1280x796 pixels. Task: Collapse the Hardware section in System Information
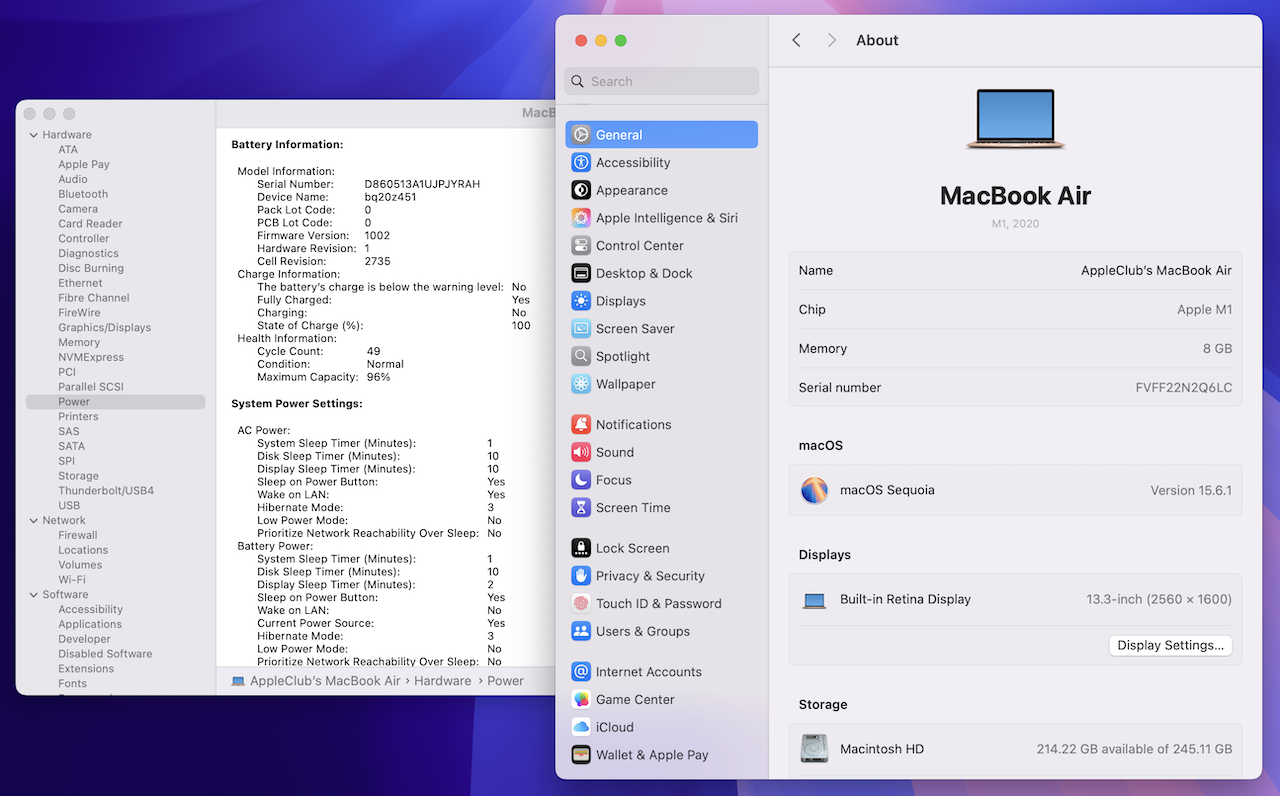tap(34, 135)
